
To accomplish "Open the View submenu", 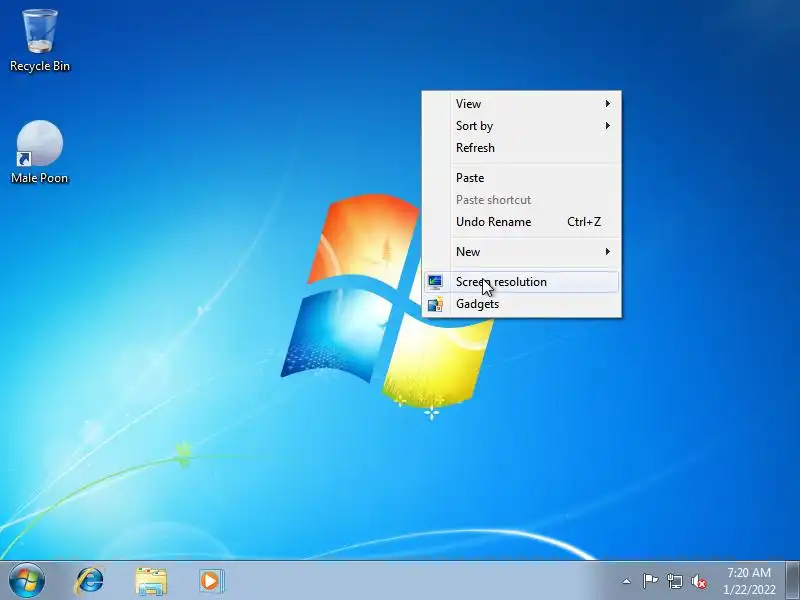I will click(x=521, y=104).
